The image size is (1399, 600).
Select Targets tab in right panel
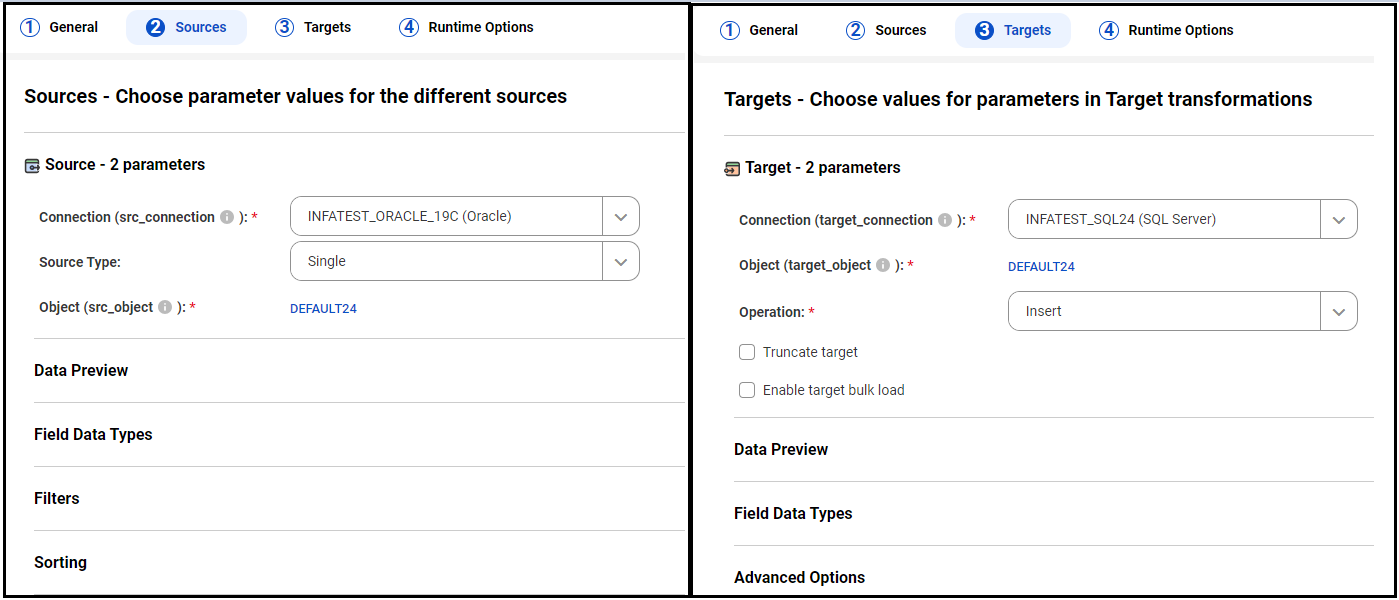[1013, 30]
